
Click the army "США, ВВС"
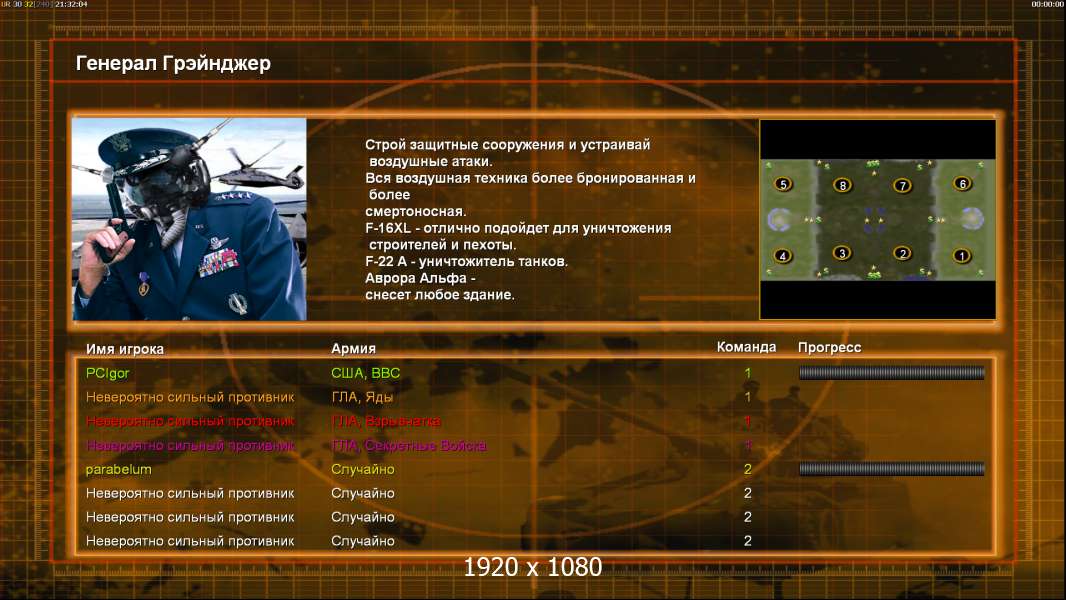[365, 373]
